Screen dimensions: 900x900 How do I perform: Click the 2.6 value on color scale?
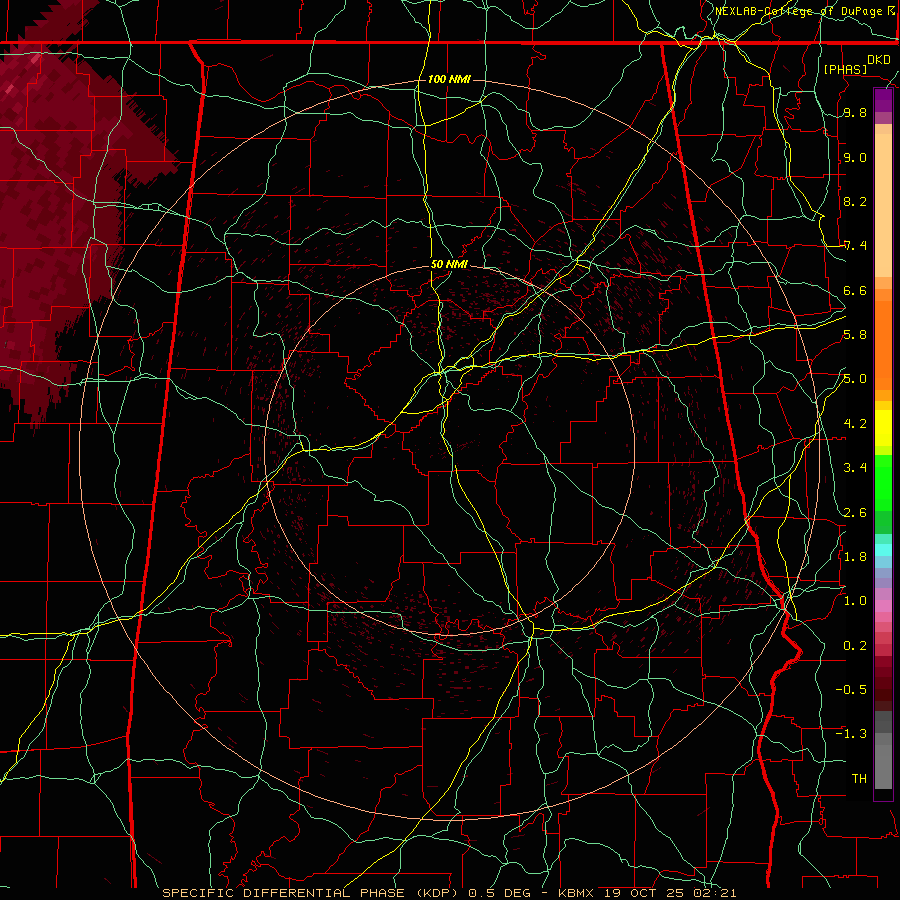855,513
